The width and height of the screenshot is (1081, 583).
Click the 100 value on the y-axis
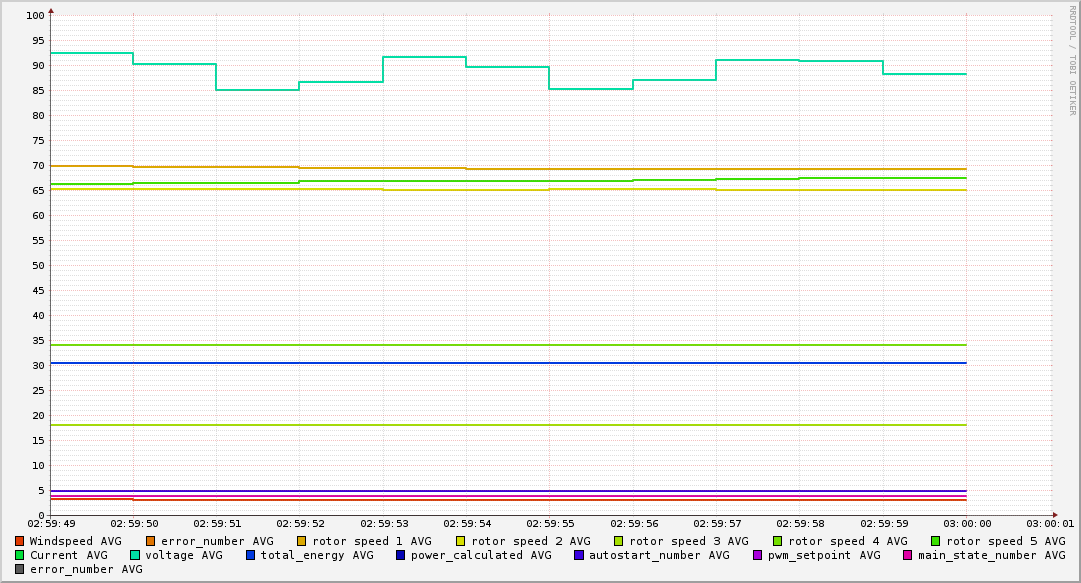35,16
